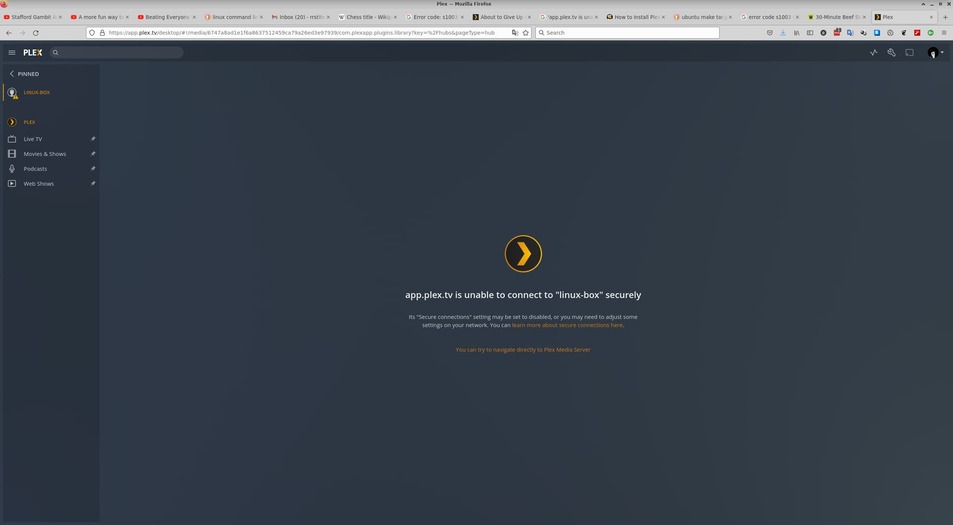953x525 pixels.
Task: Reload the current page
Action: click(x=35, y=33)
